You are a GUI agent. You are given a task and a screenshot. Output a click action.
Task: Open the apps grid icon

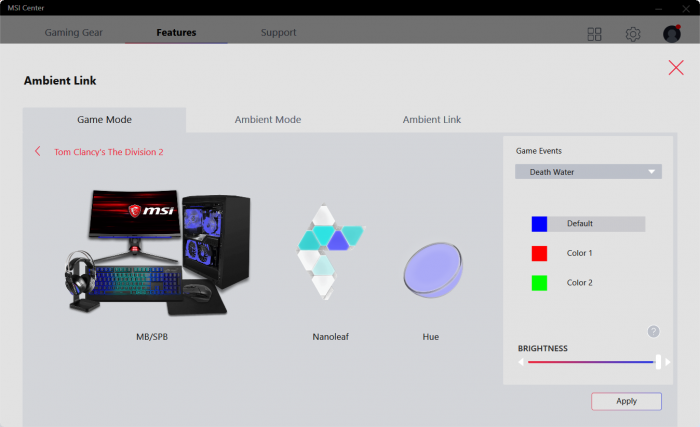[x=594, y=34]
